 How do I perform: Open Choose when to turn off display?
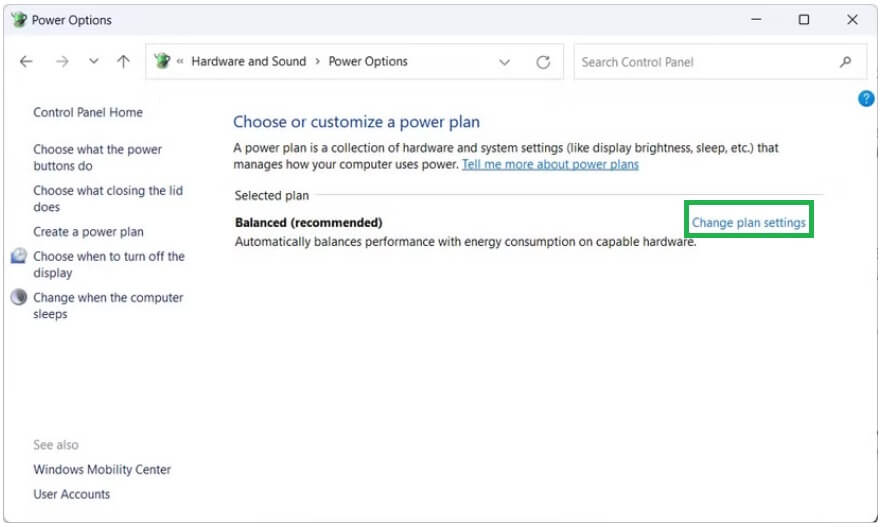[x=108, y=264]
